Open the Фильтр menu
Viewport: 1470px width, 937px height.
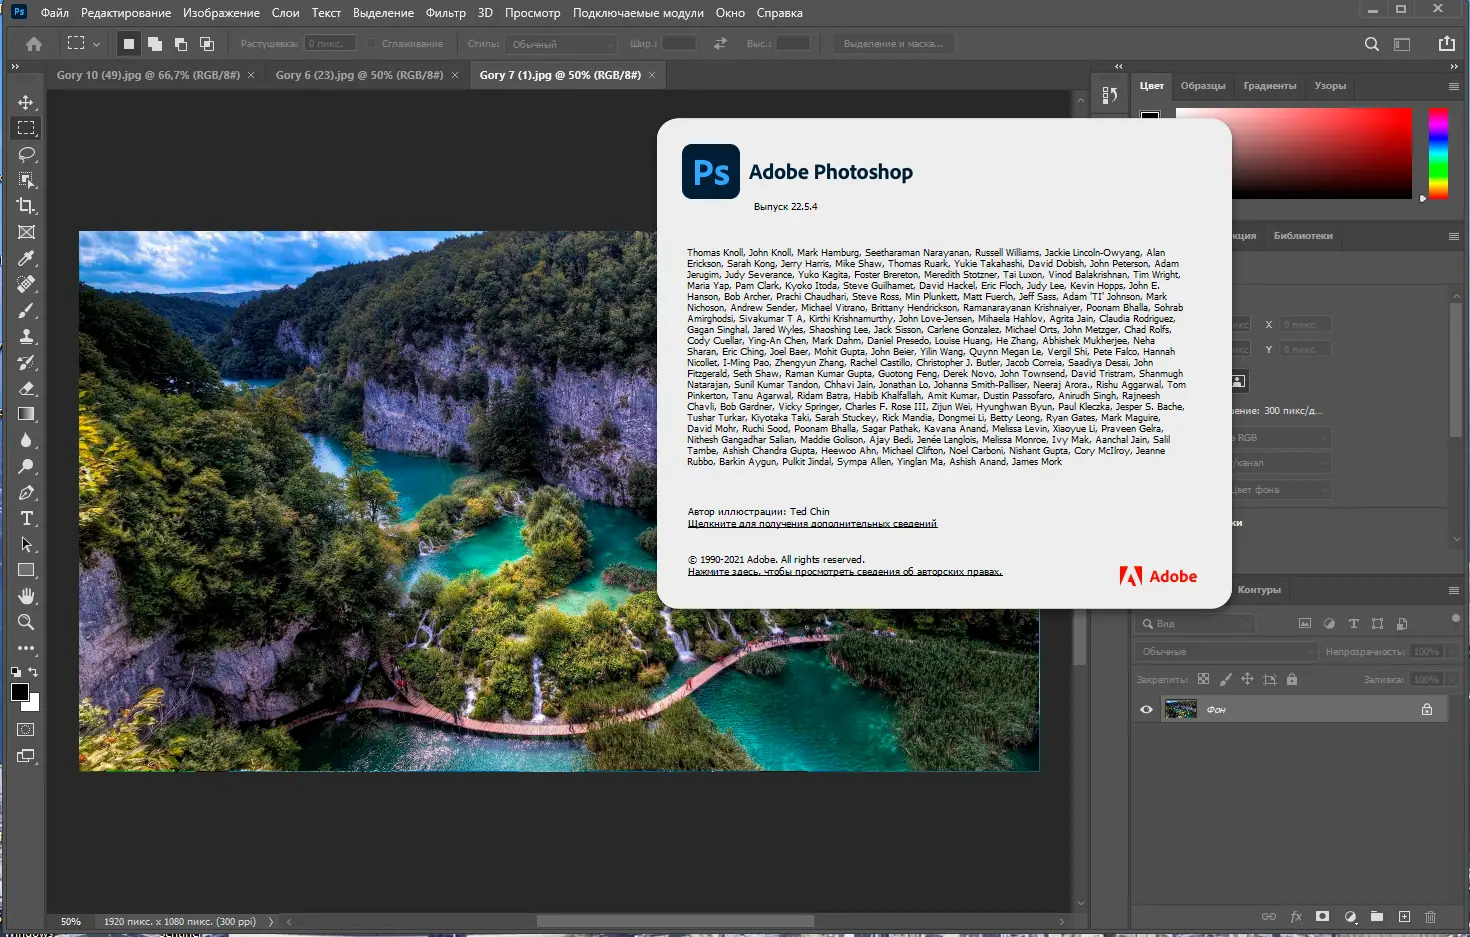click(x=446, y=13)
